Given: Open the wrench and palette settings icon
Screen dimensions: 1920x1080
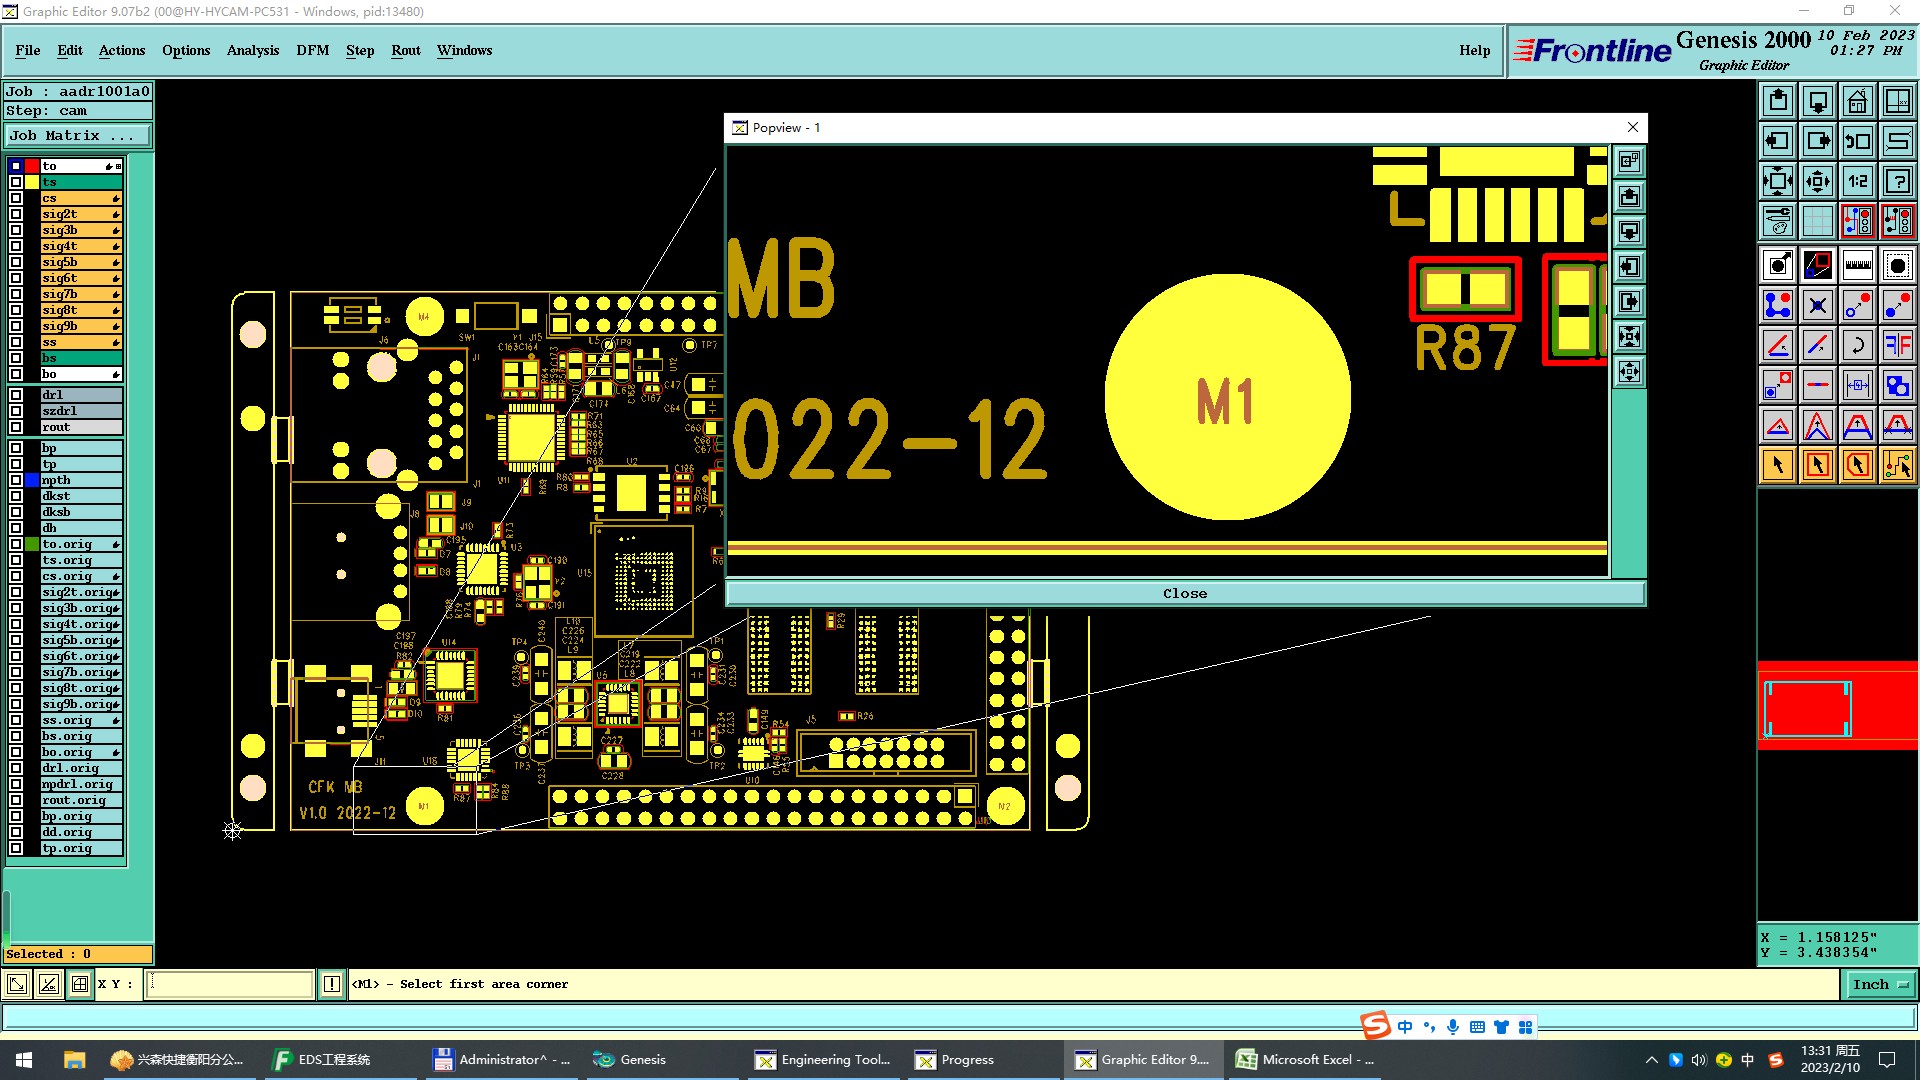Looking at the screenshot, I should (x=1778, y=221).
